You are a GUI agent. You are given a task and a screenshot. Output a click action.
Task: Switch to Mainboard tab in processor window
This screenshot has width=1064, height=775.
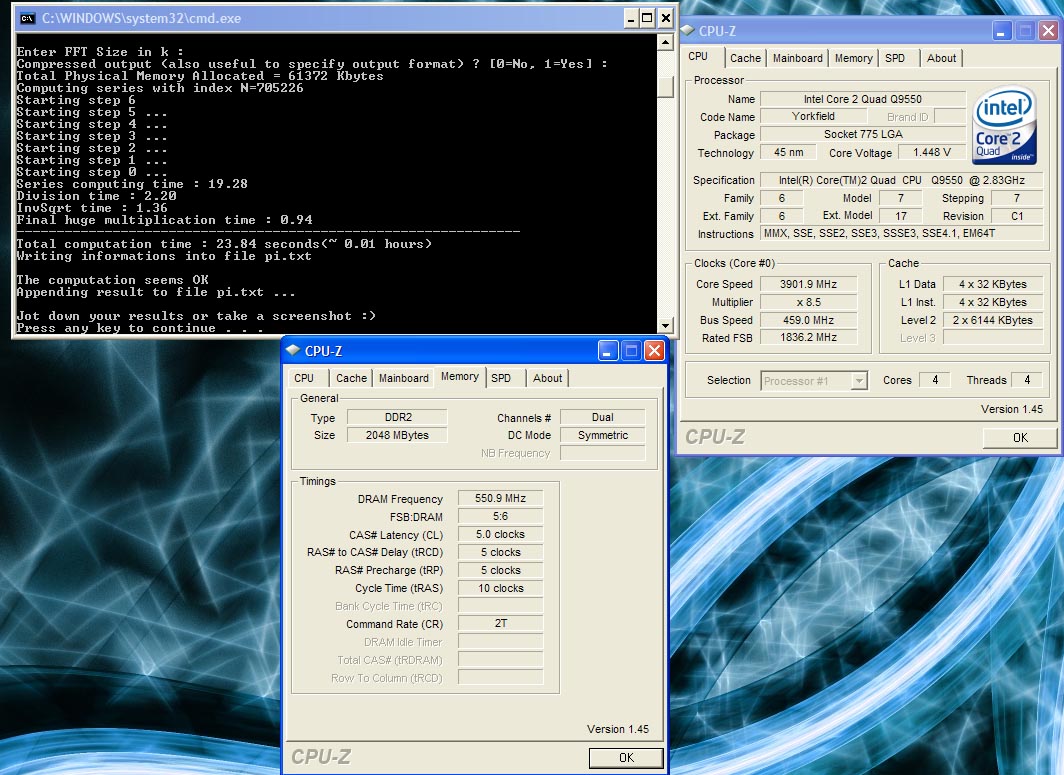point(797,58)
